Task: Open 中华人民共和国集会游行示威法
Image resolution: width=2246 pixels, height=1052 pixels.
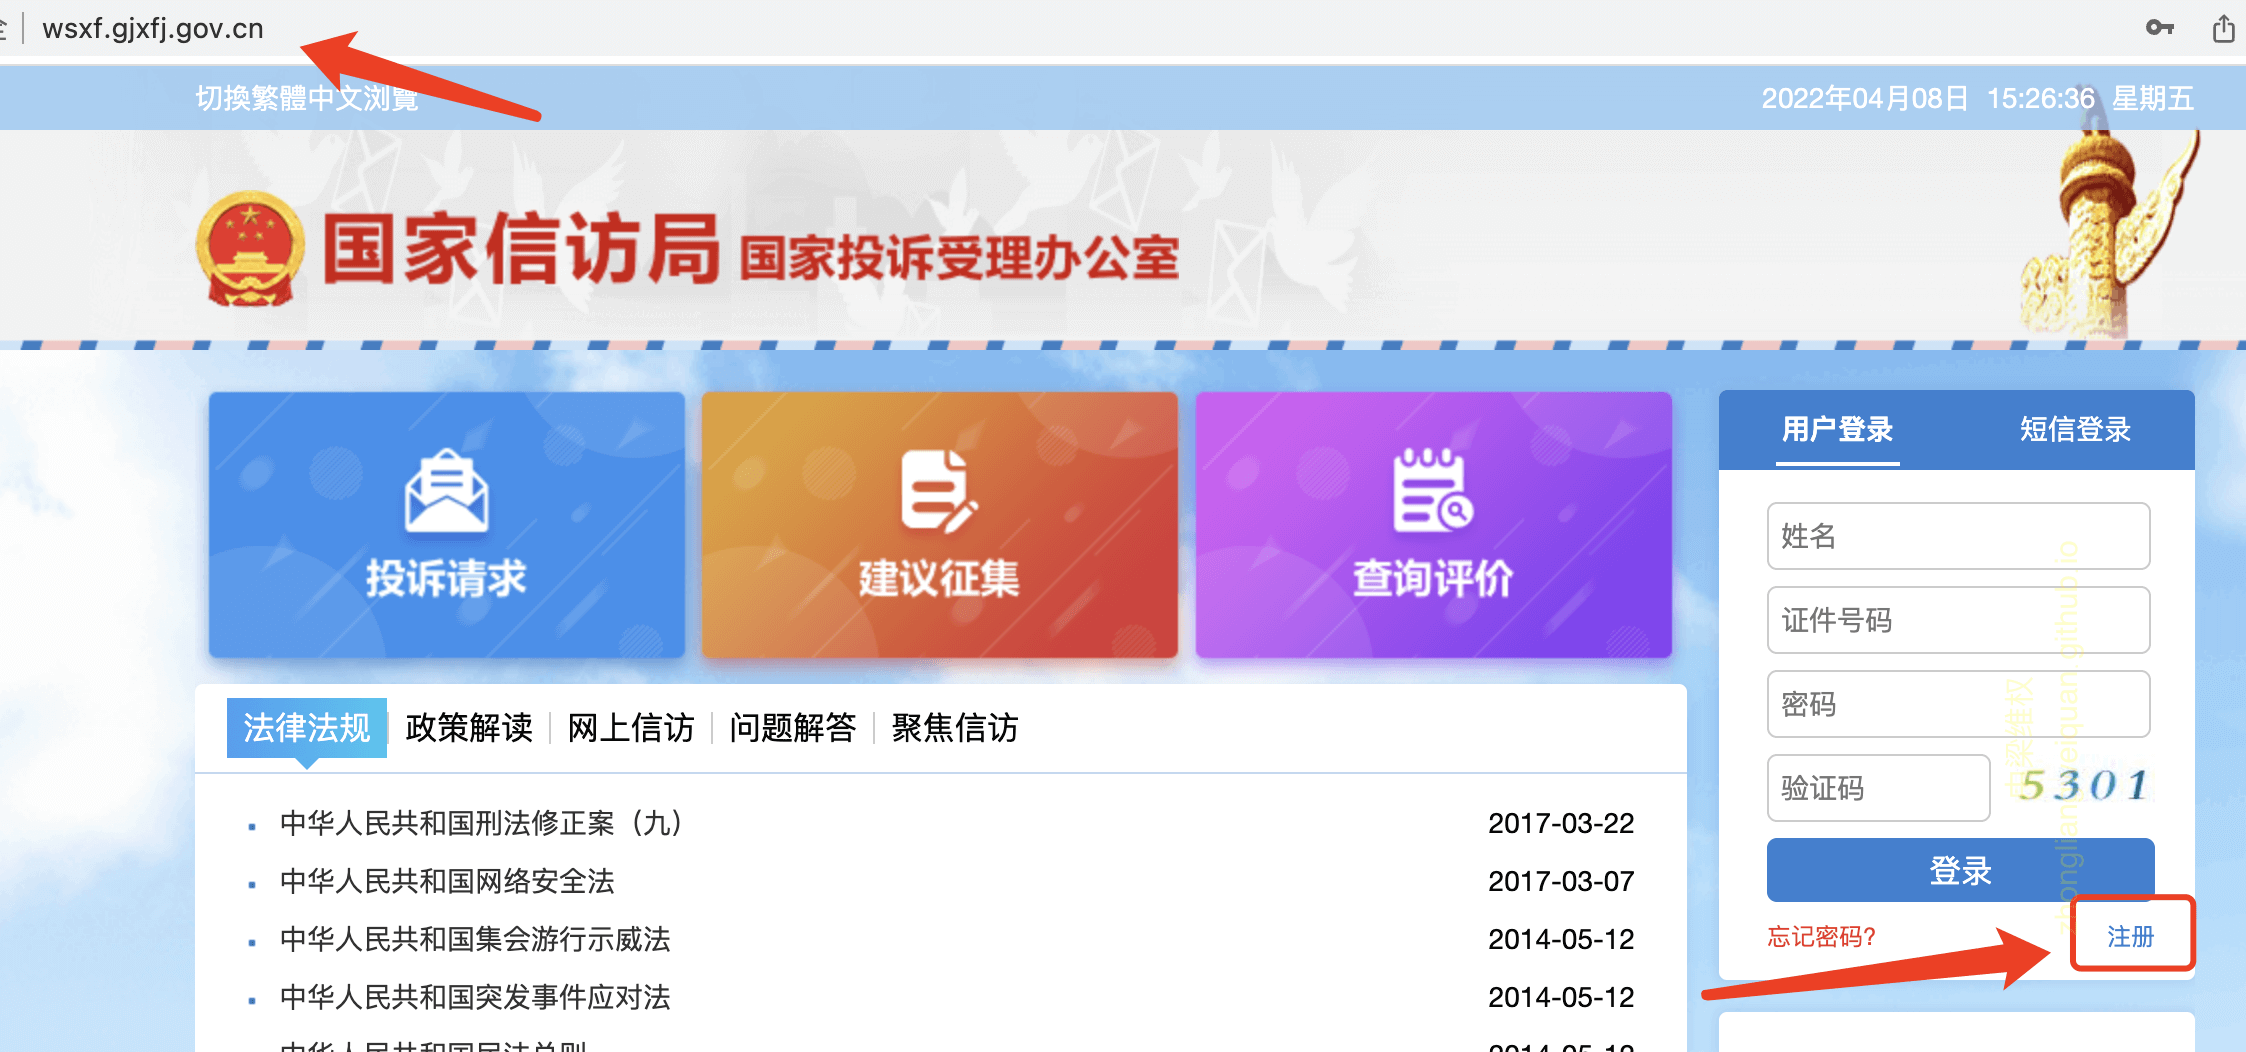Action: (x=475, y=939)
